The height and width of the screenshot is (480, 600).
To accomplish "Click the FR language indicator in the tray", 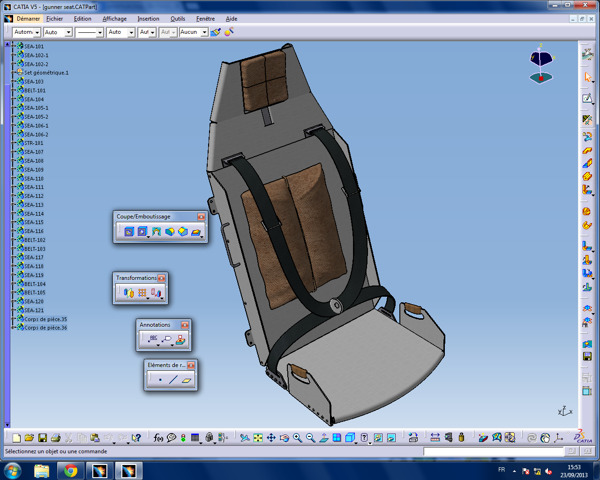I will point(501,470).
